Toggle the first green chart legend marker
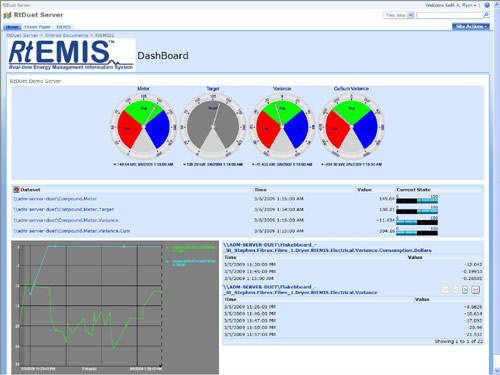 coord(167,248)
